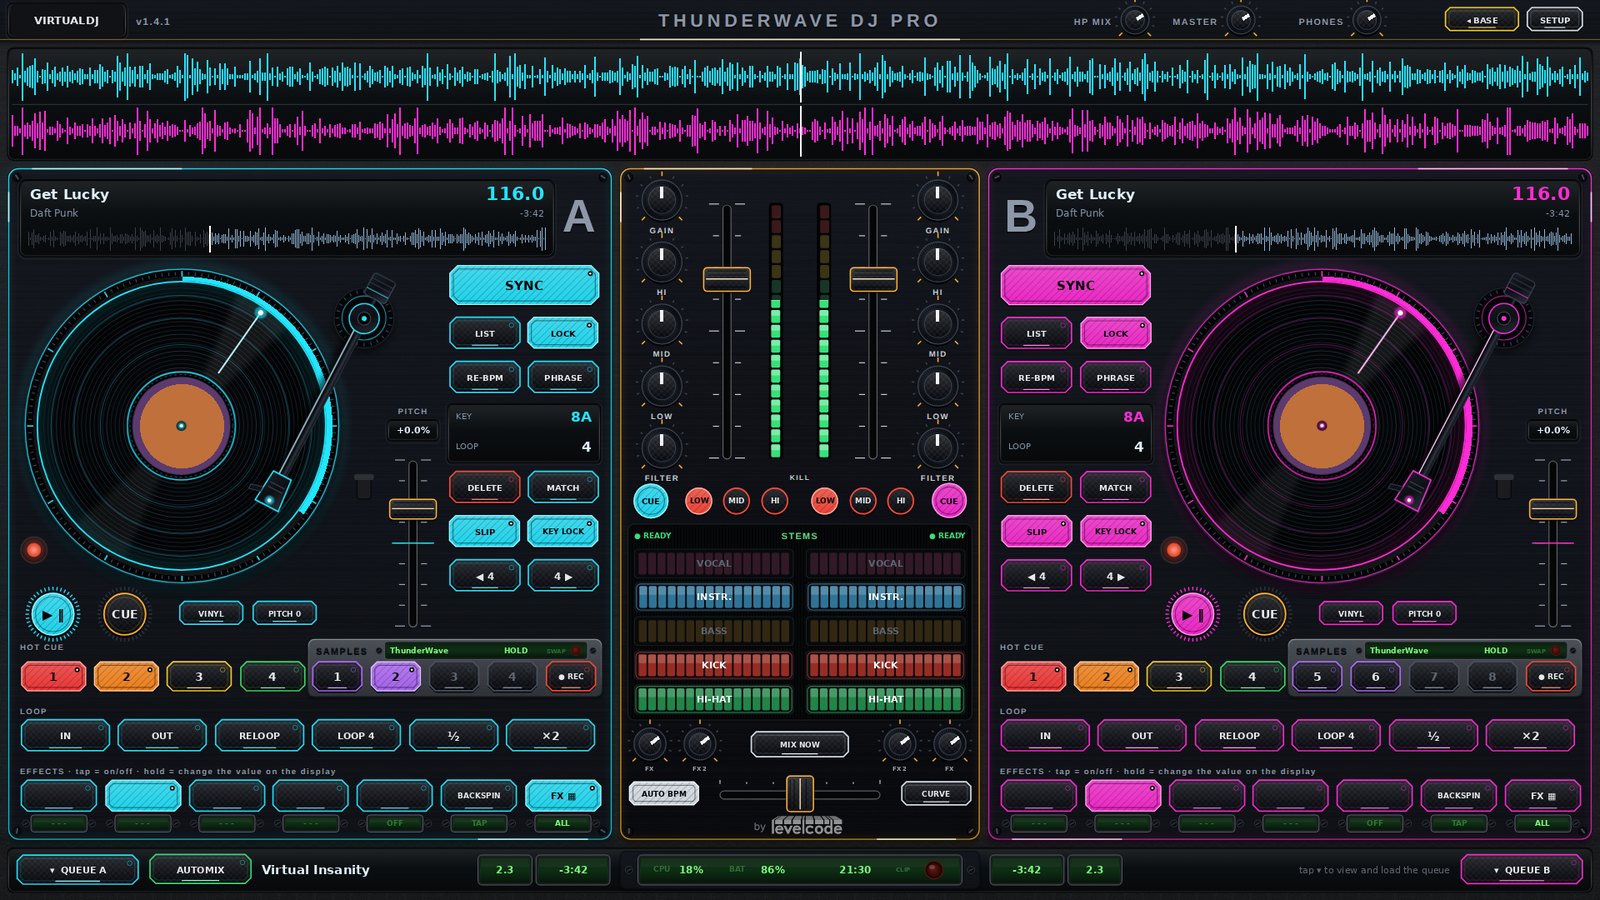Toggle LOCK on deck A
Screen dimensions: 1600x900
pos(563,333)
